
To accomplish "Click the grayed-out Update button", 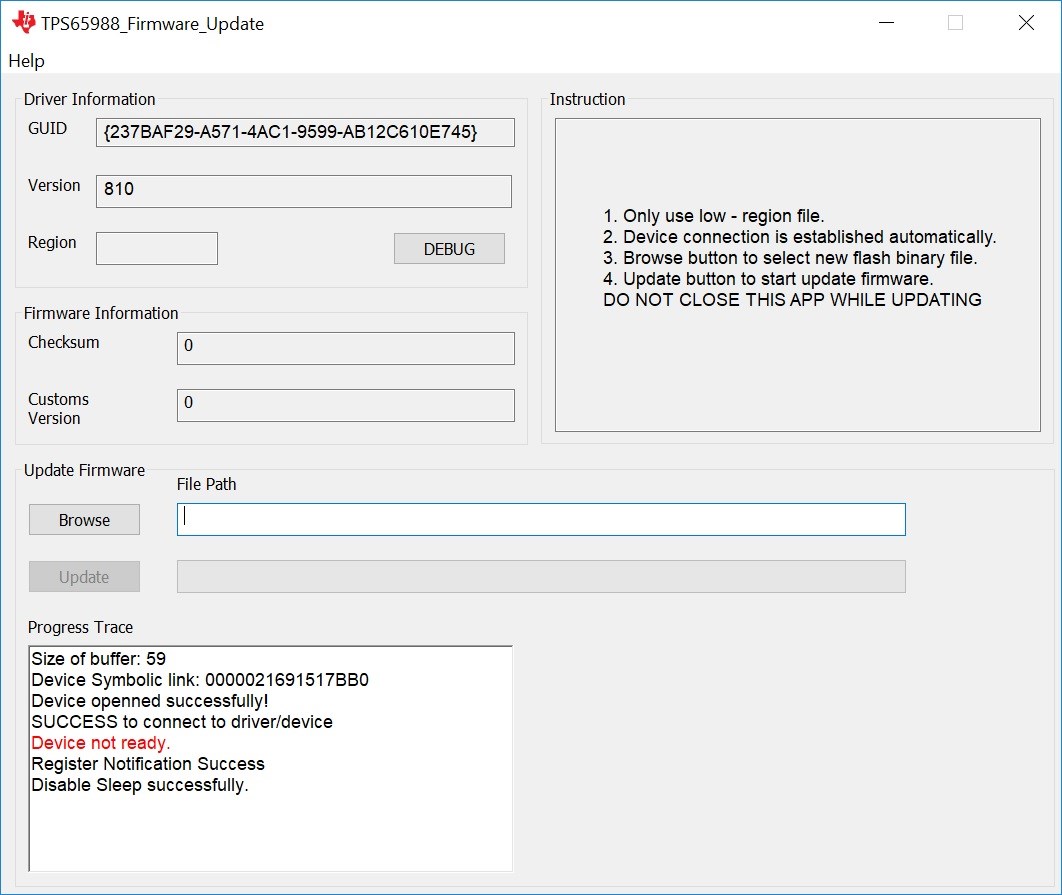I will coord(84,577).
